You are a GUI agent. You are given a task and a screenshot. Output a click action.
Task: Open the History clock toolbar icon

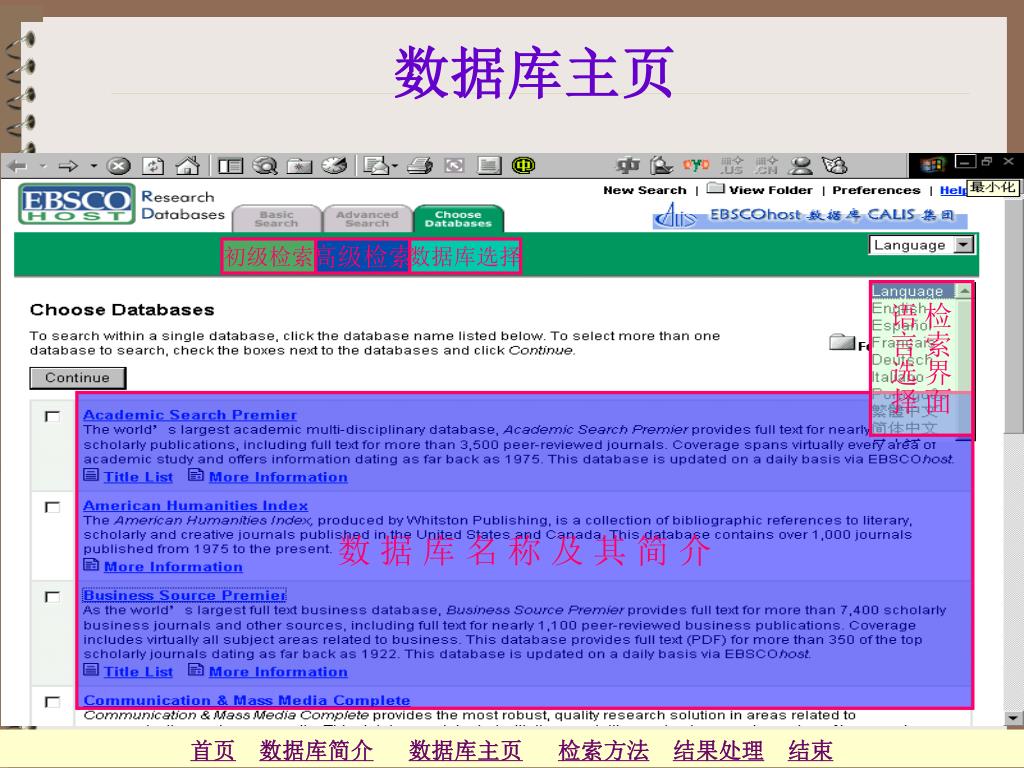334,166
